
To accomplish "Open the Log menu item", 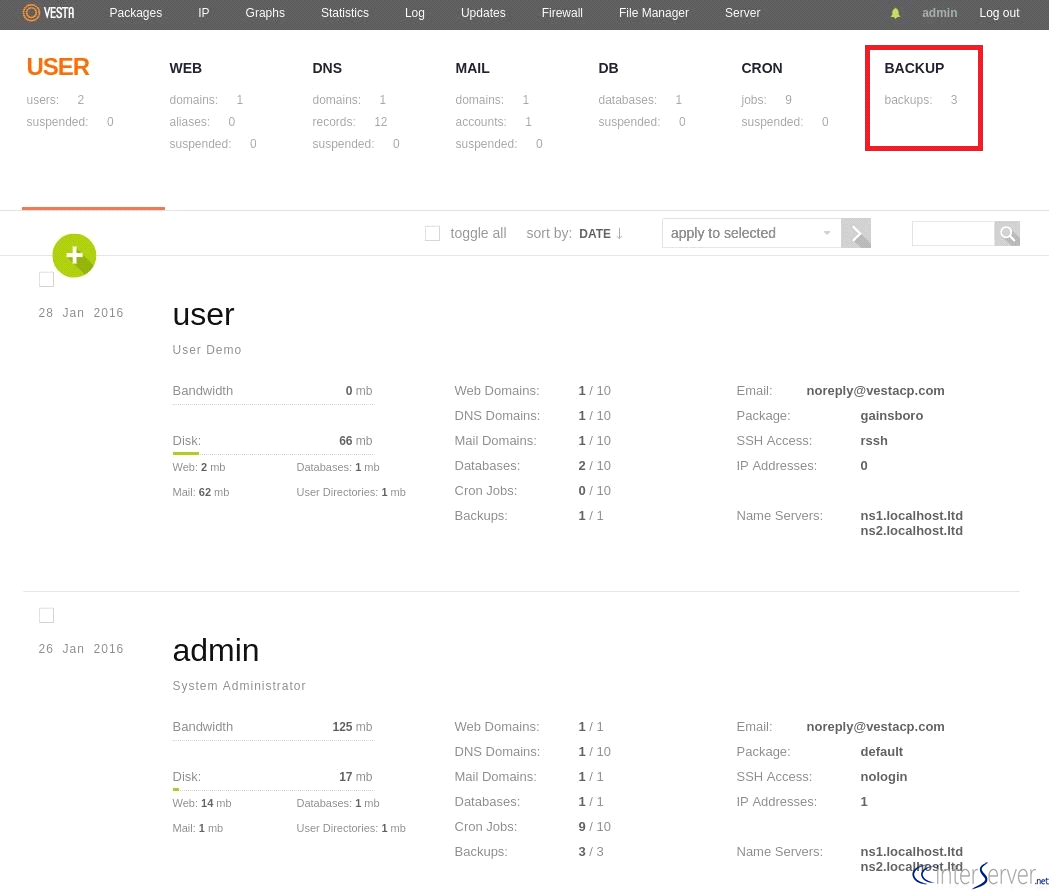I will (x=415, y=13).
